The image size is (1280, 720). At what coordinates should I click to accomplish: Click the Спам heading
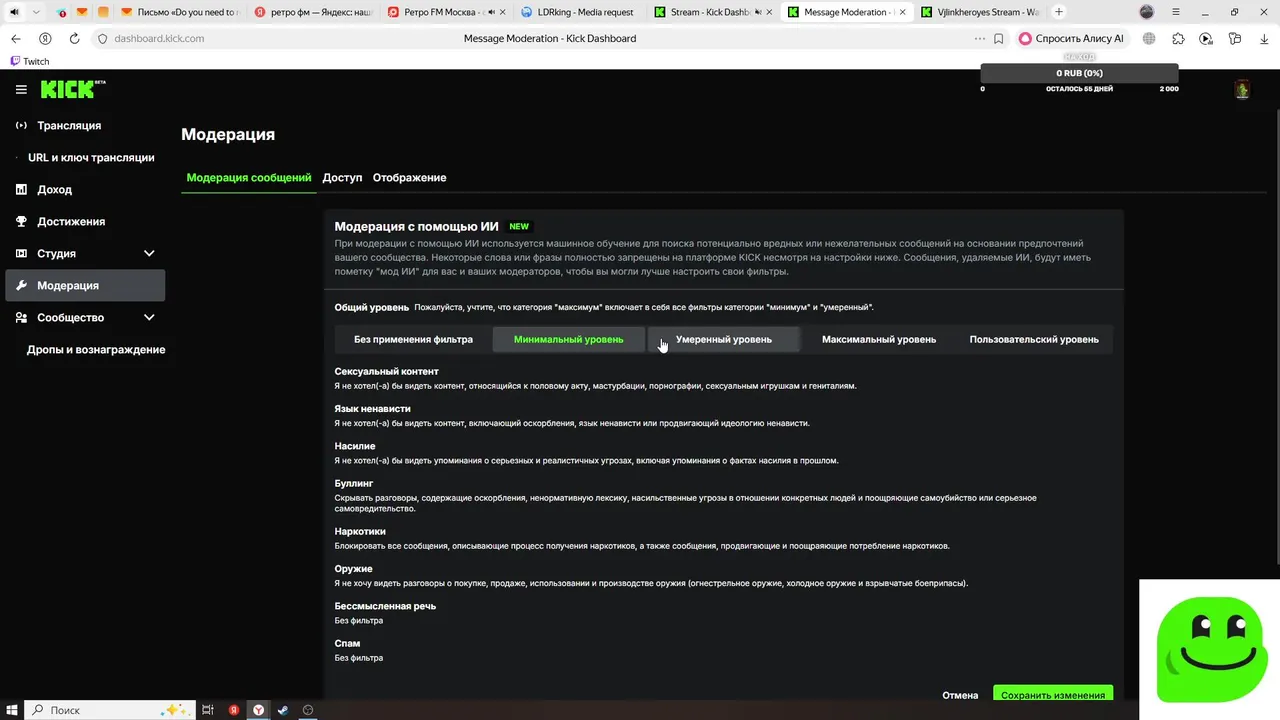347,643
